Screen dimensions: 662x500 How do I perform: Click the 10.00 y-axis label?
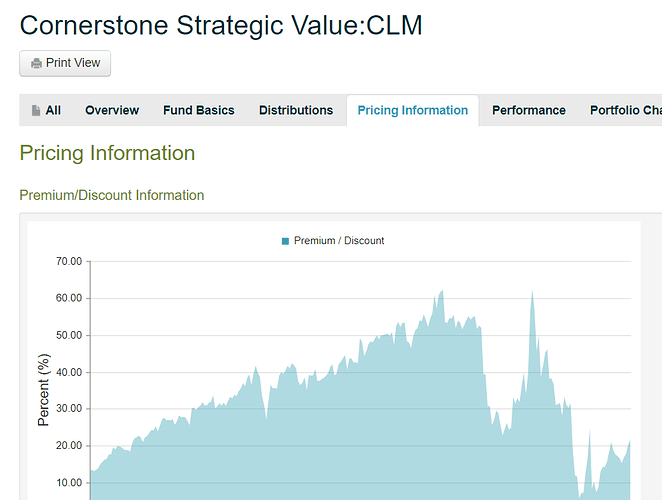[x=69, y=483]
